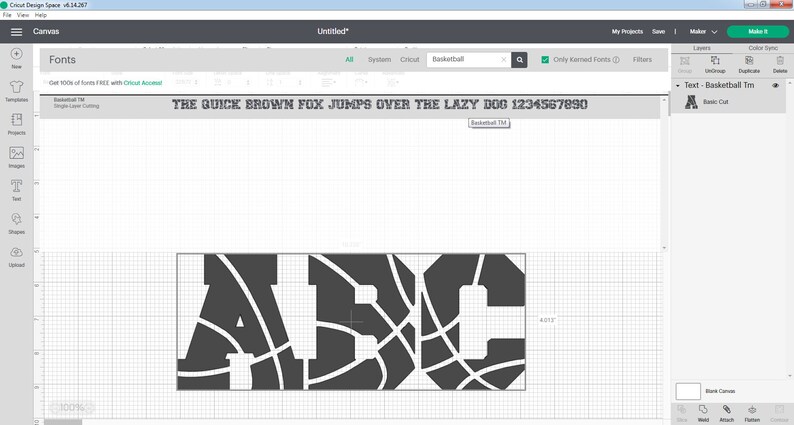The width and height of the screenshot is (794, 425).
Task: Clear the Basketball font search
Action: point(503,60)
